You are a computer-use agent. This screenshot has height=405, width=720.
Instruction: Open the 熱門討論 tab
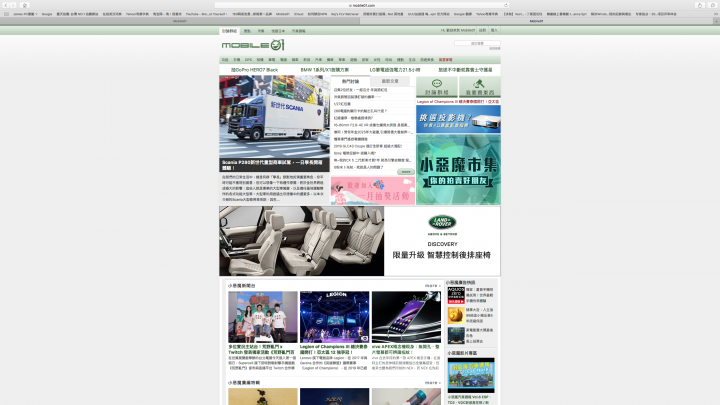tap(350, 81)
